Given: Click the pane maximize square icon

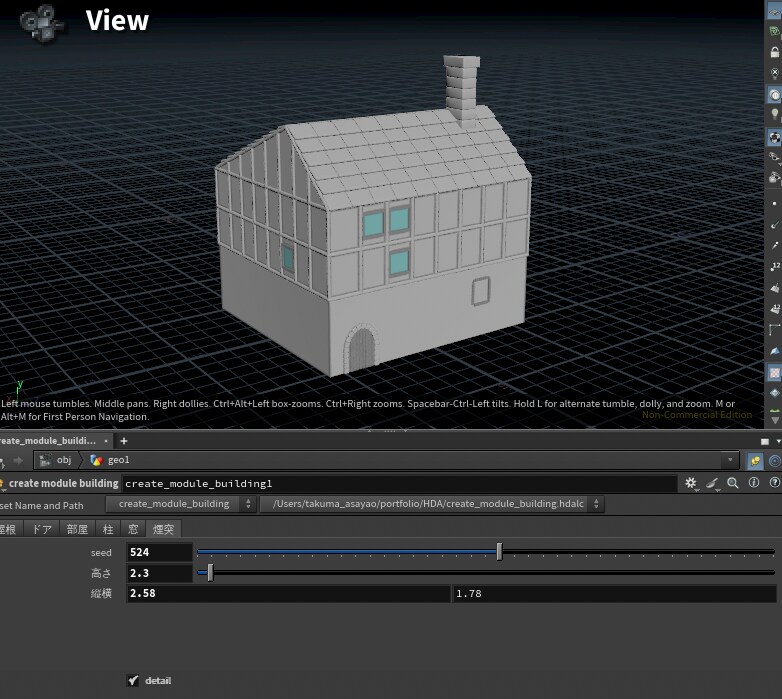Looking at the screenshot, I should click(x=765, y=441).
